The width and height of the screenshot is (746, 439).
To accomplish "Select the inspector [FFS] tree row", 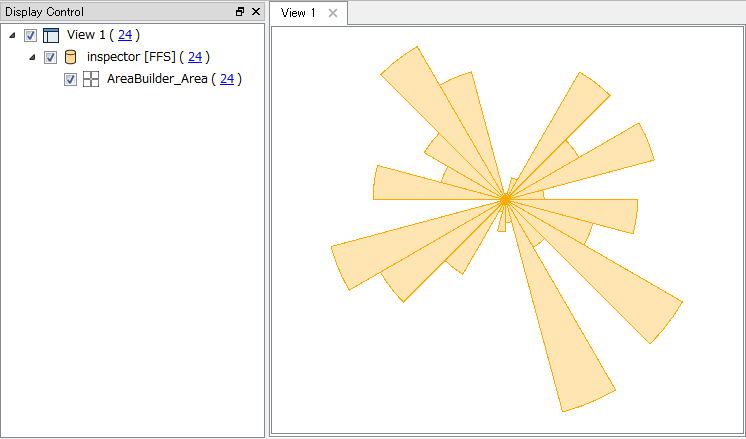I will click(x=131, y=57).
